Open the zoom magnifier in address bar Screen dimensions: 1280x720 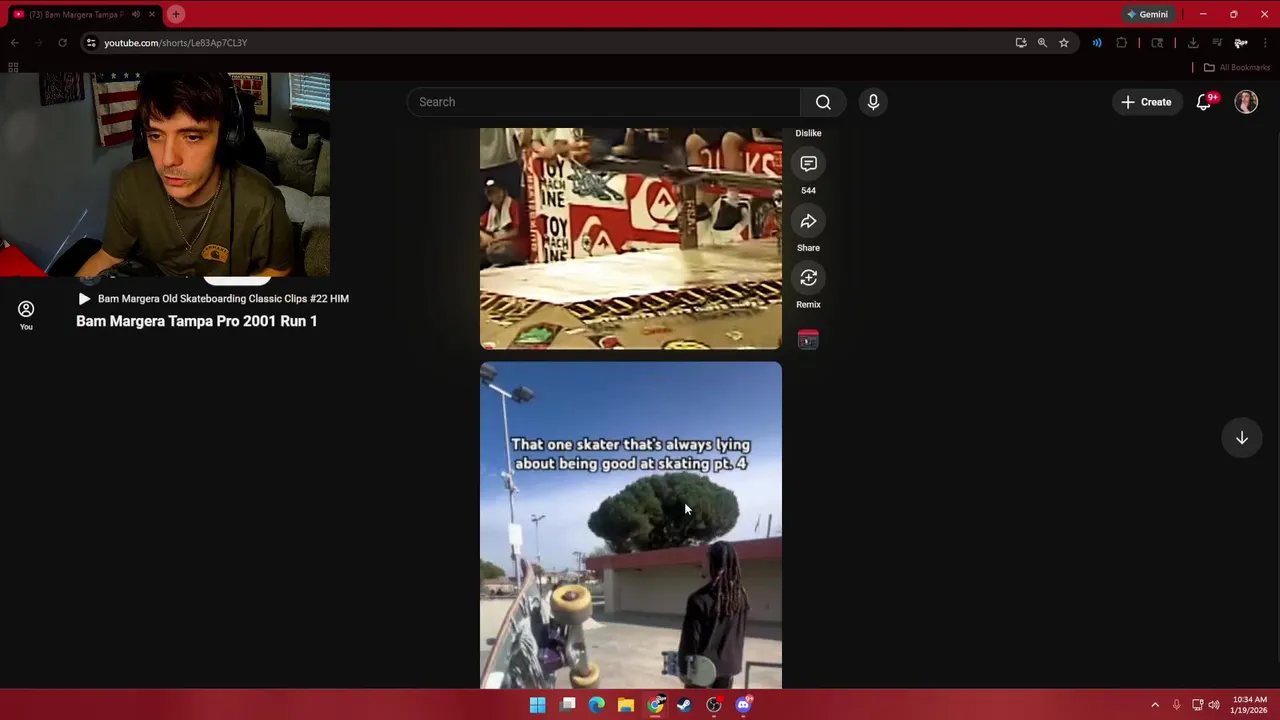(x=1042, y=43)
